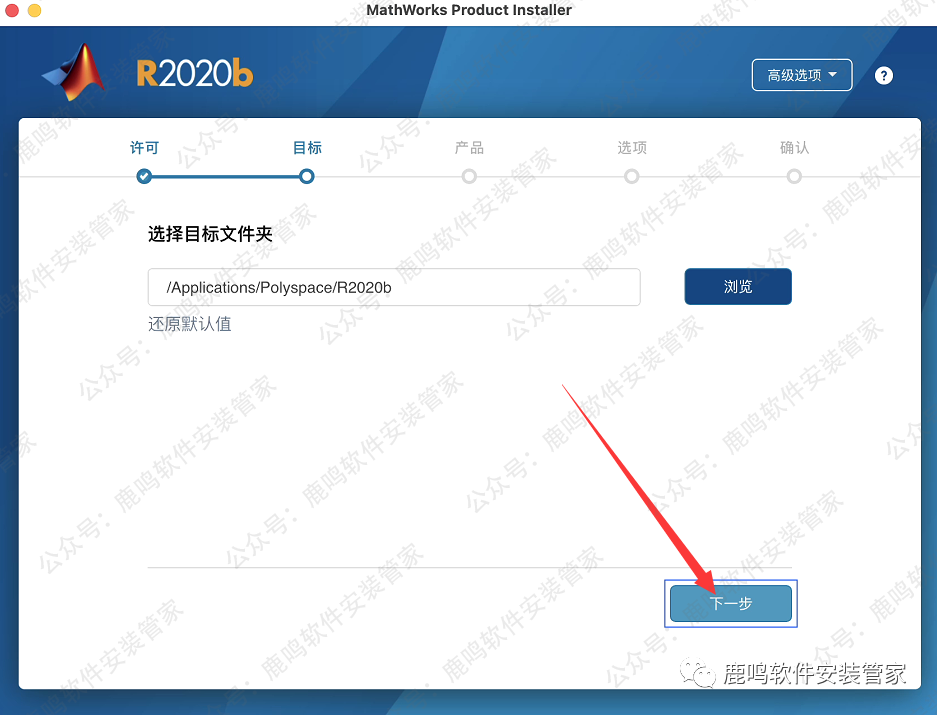
Task: Close the installer with the red window button
Action: click(11, 10)
